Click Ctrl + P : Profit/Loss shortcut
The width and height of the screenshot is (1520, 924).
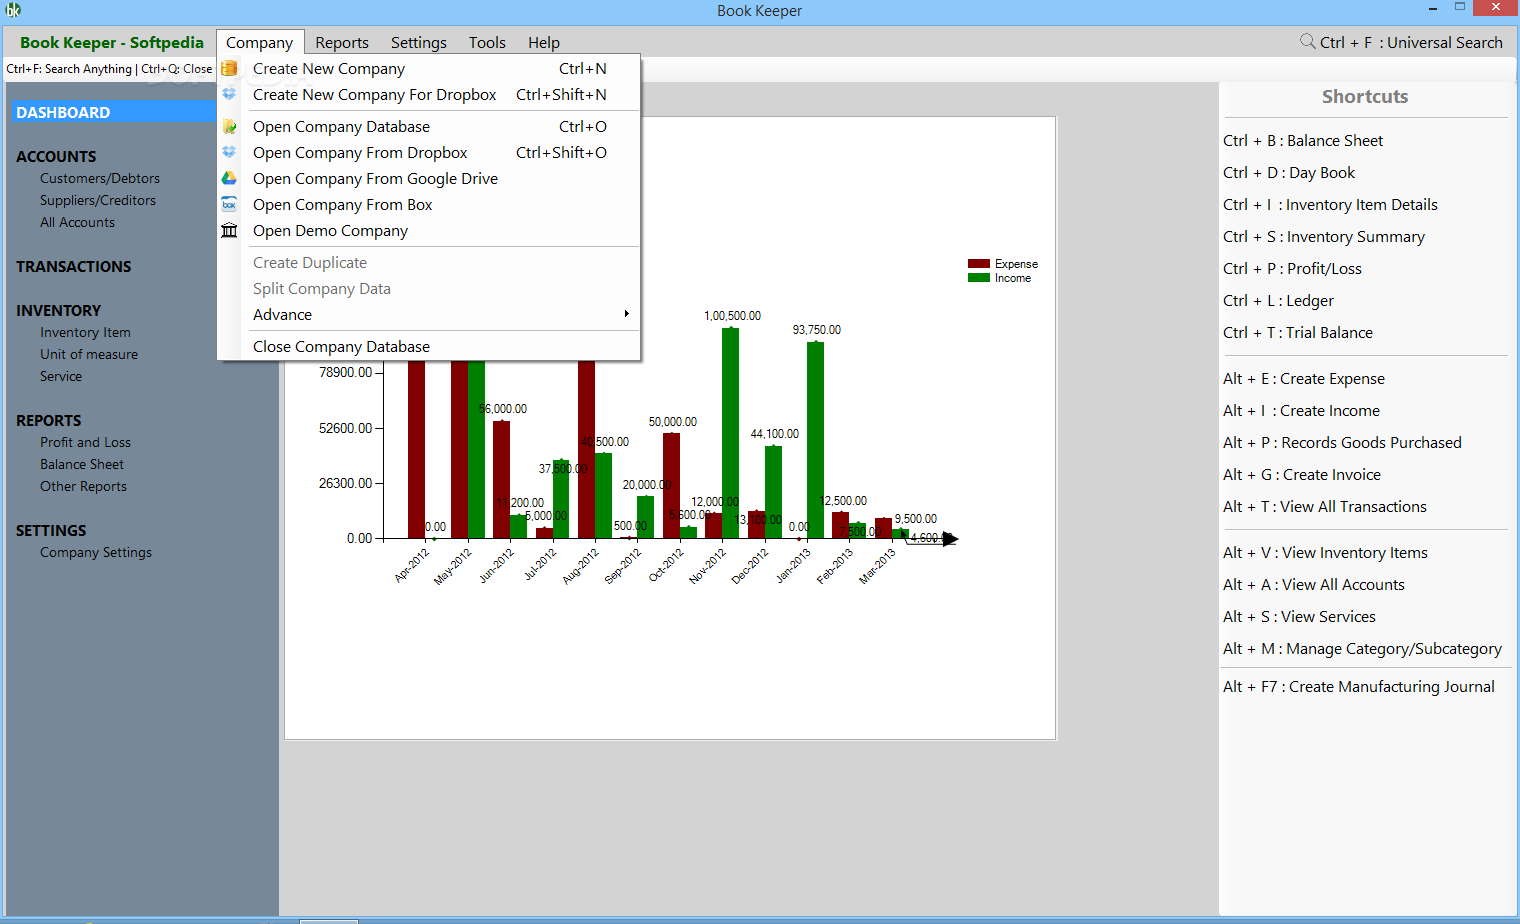click(1292, 269)
